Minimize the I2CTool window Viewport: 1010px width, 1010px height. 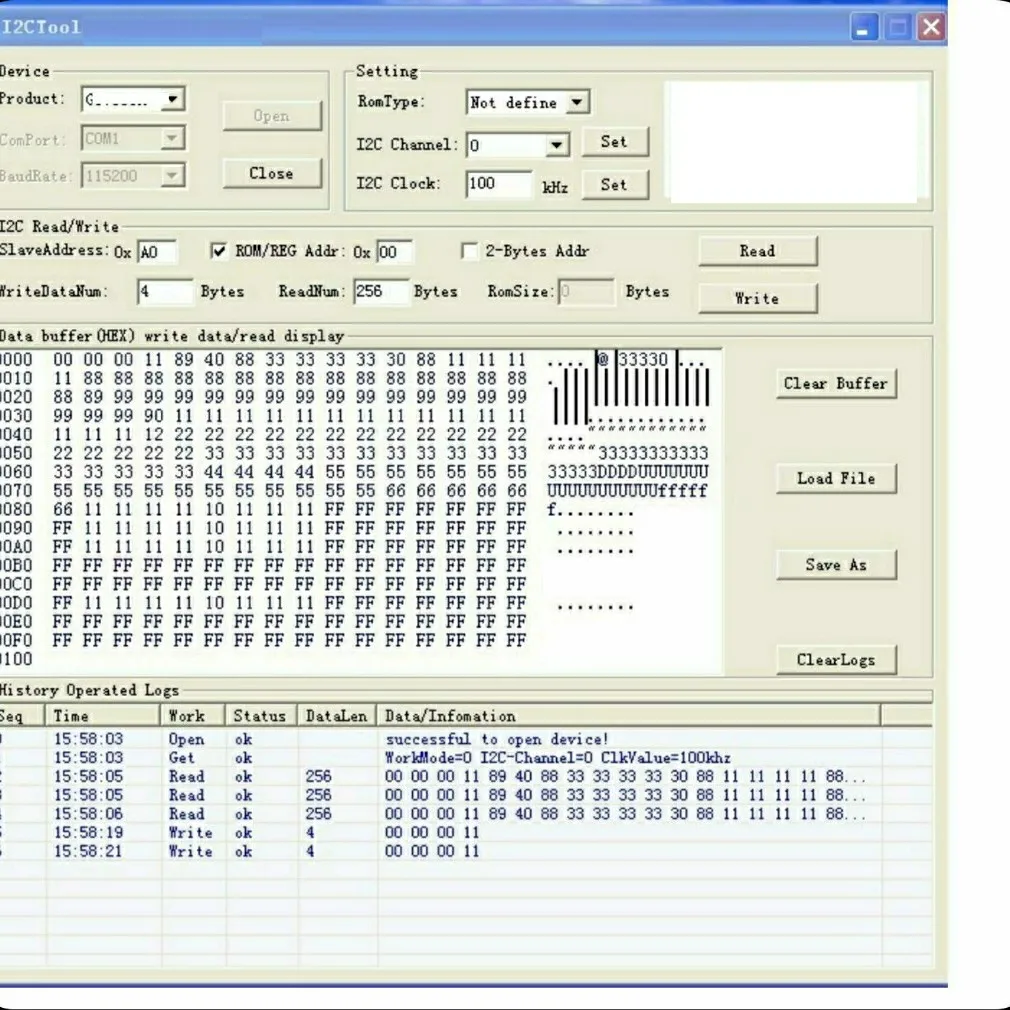tap(864, 27)
